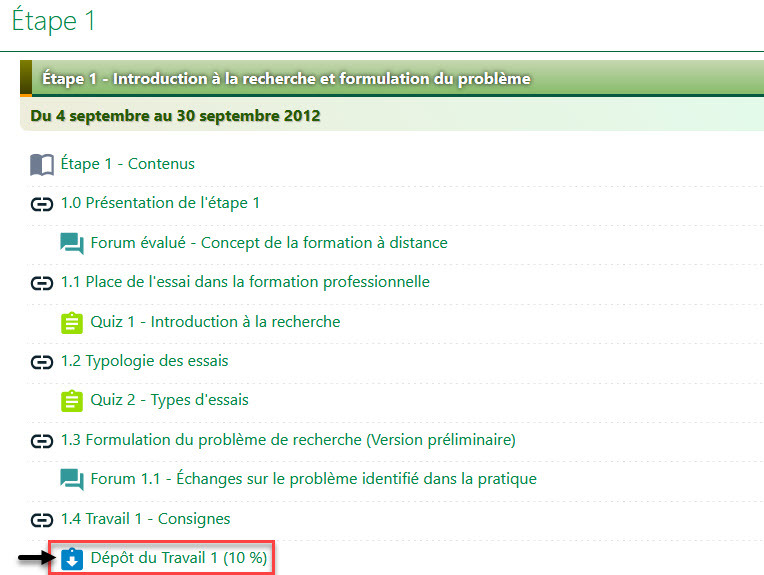Select the green Étape 1 section header bar
The height and width of the screenshot is (575, 764).
pos(390,78)
